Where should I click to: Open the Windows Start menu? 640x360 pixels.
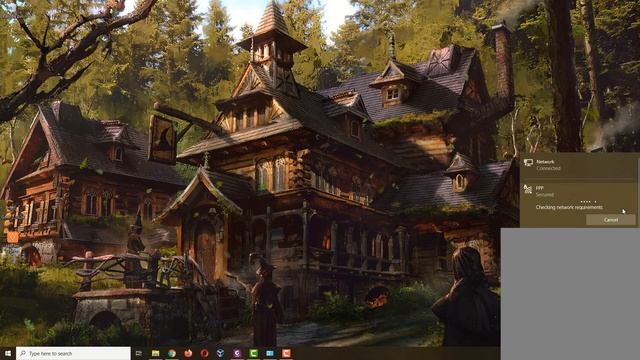[x=8, y=353]
